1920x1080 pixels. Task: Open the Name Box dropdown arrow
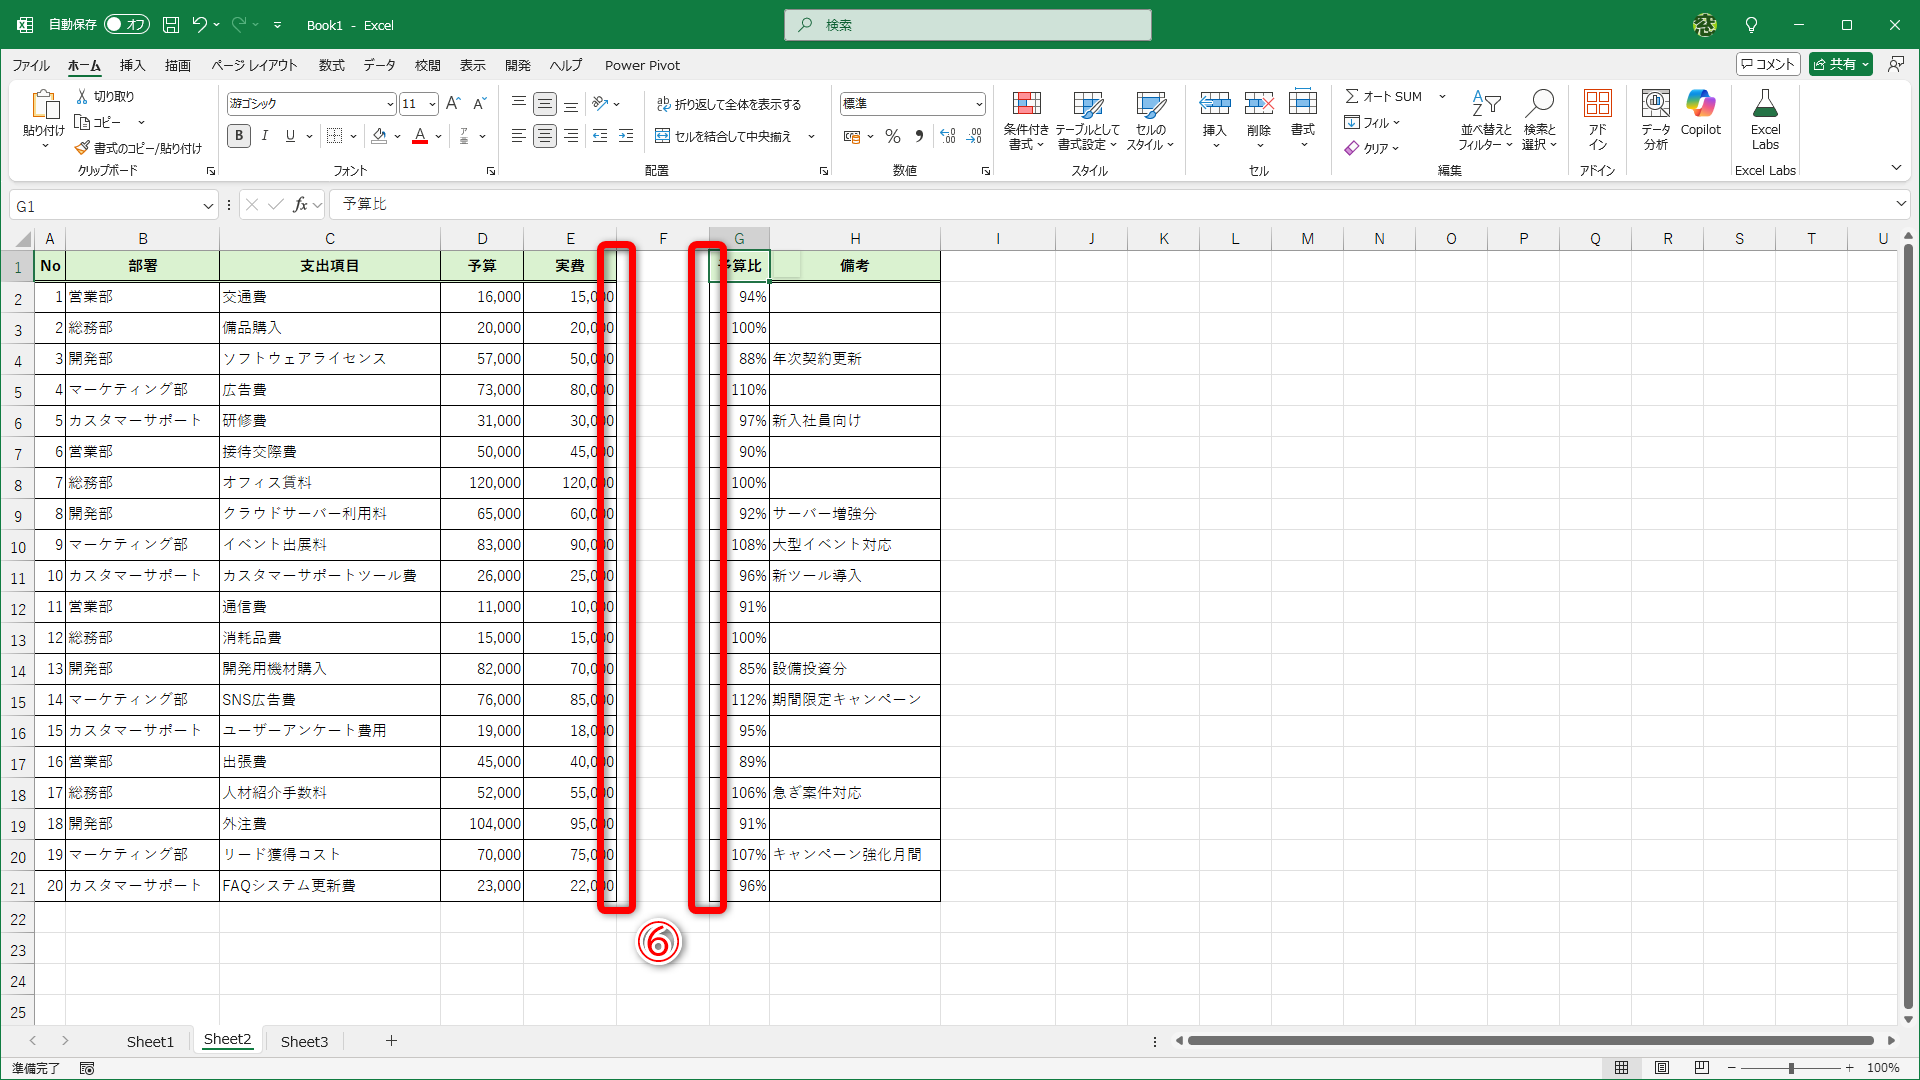[208, 206]
